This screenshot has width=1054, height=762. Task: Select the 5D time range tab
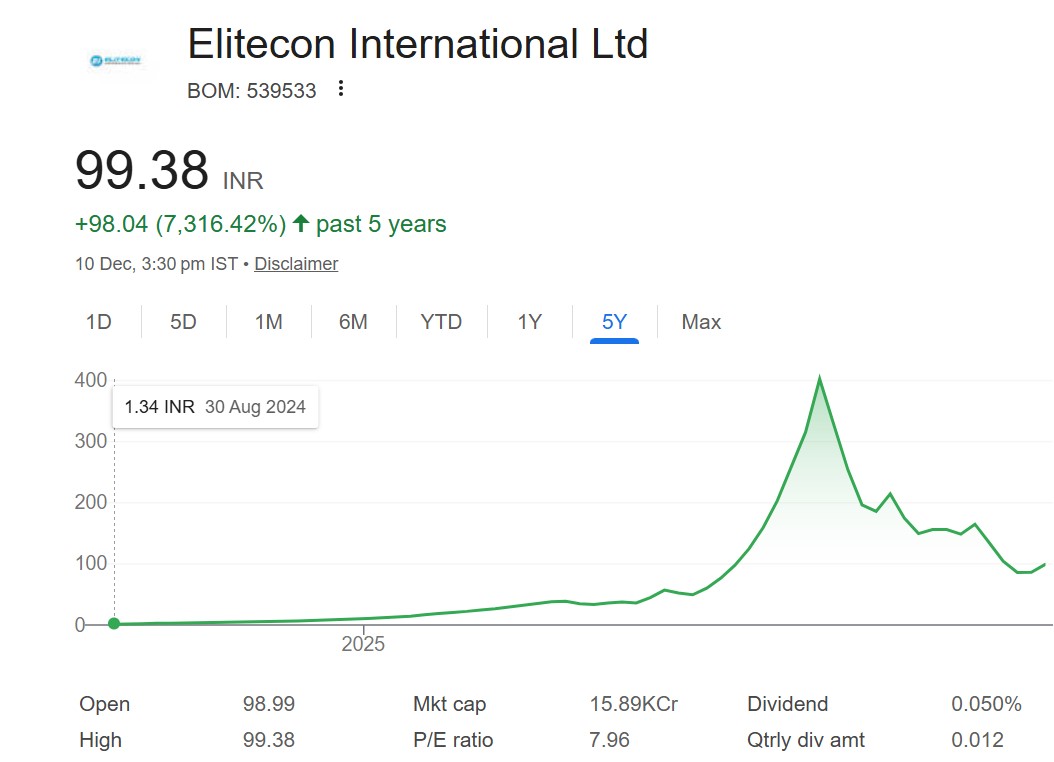pos(183,322)
